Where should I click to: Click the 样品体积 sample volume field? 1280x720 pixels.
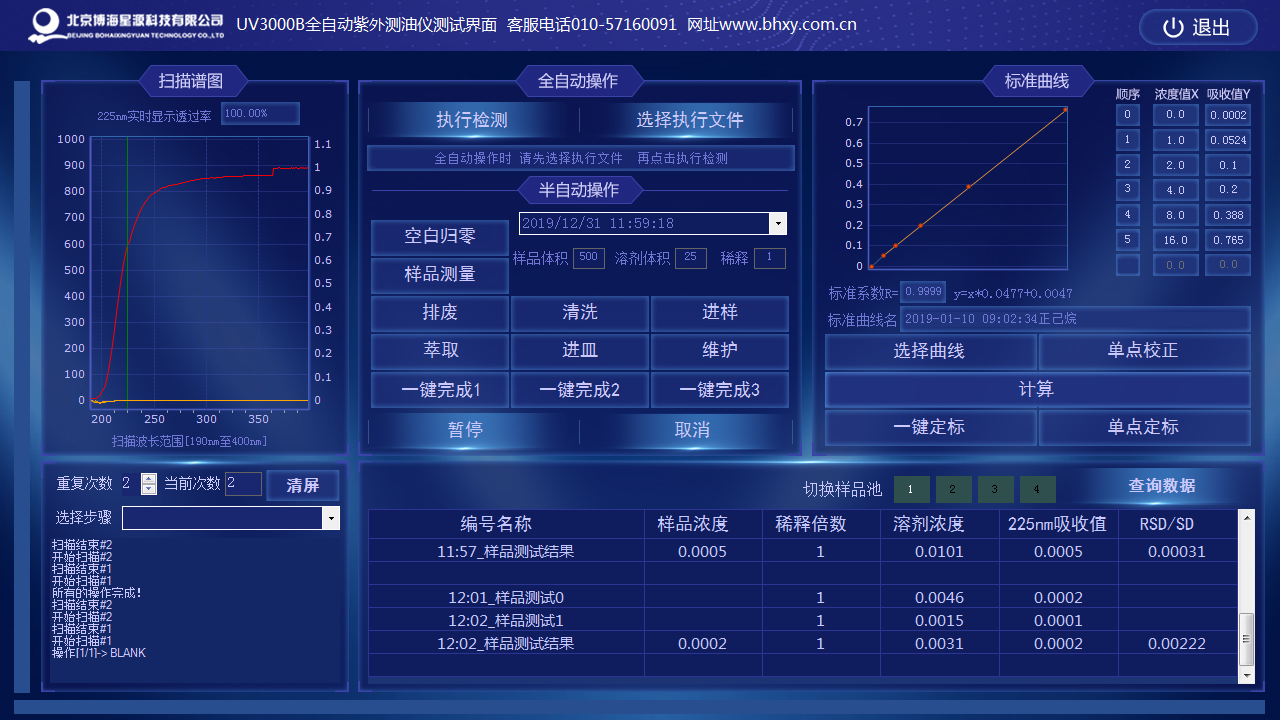coord(588,258)
